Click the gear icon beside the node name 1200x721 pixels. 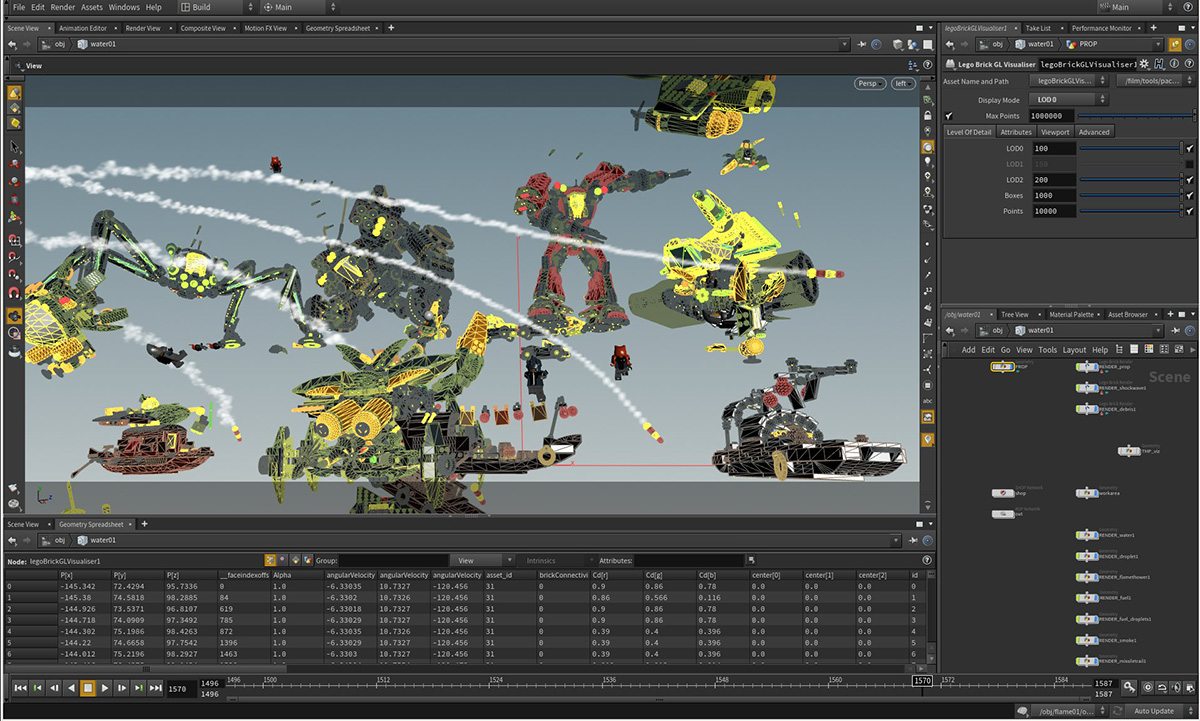tap(1144, 64)
